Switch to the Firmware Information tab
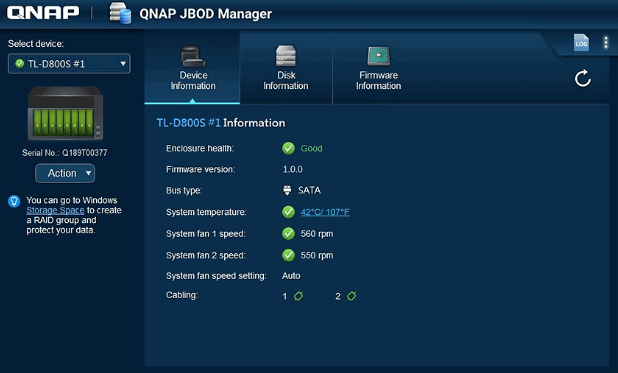 pyautogui.click(x=378, y=68)
